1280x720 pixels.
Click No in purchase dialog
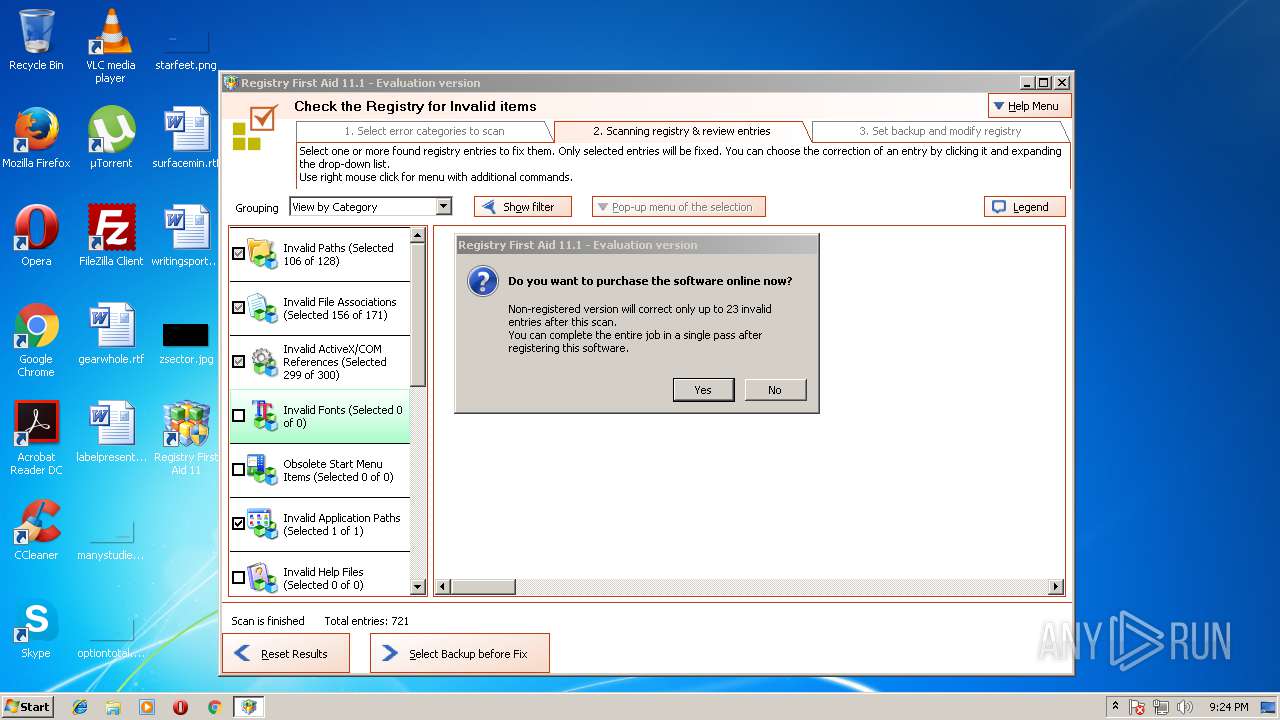(x=775, y=390)
